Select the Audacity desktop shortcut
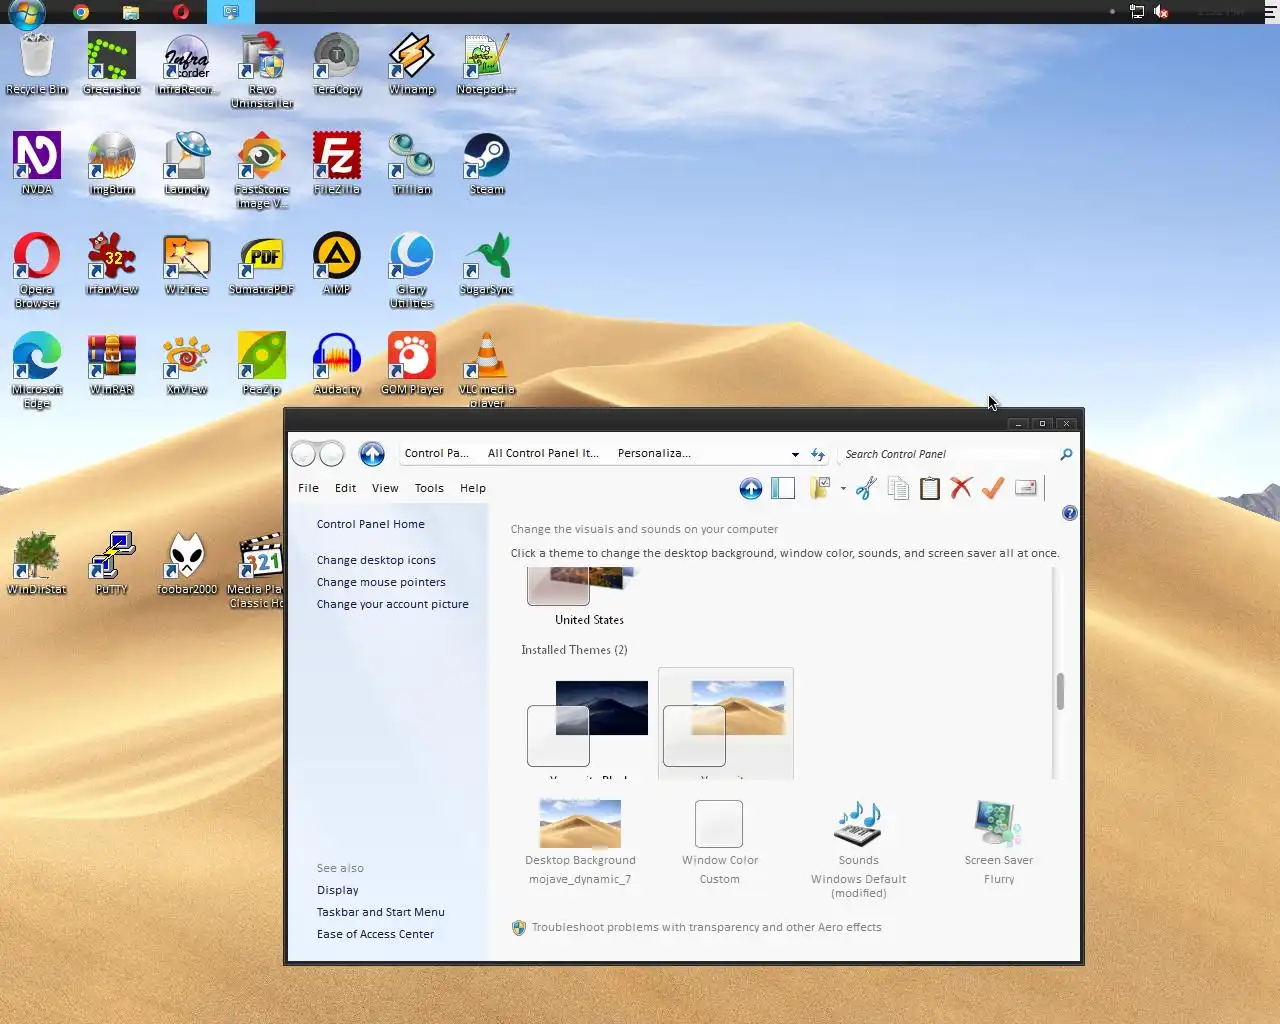Image resolution: width=1280 pixels, height=1024 pixels. [x=336, y=364]
